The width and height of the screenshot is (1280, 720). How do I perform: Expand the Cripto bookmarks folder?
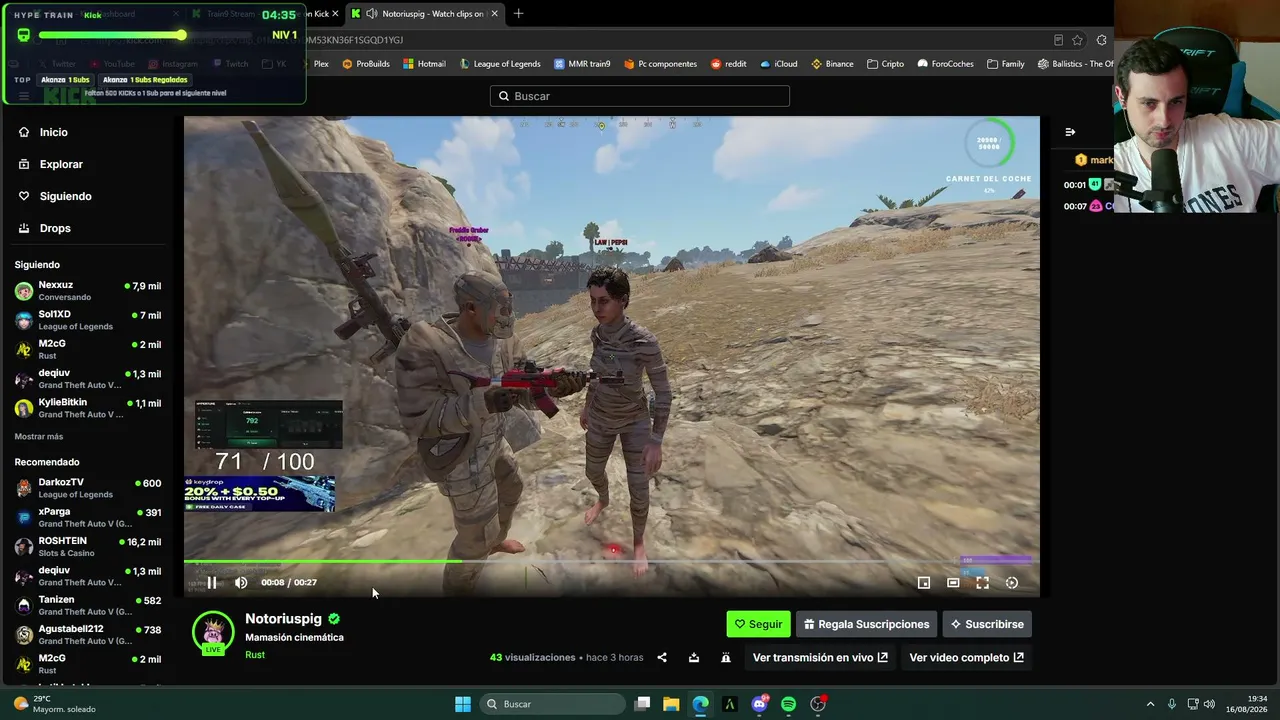886,64
